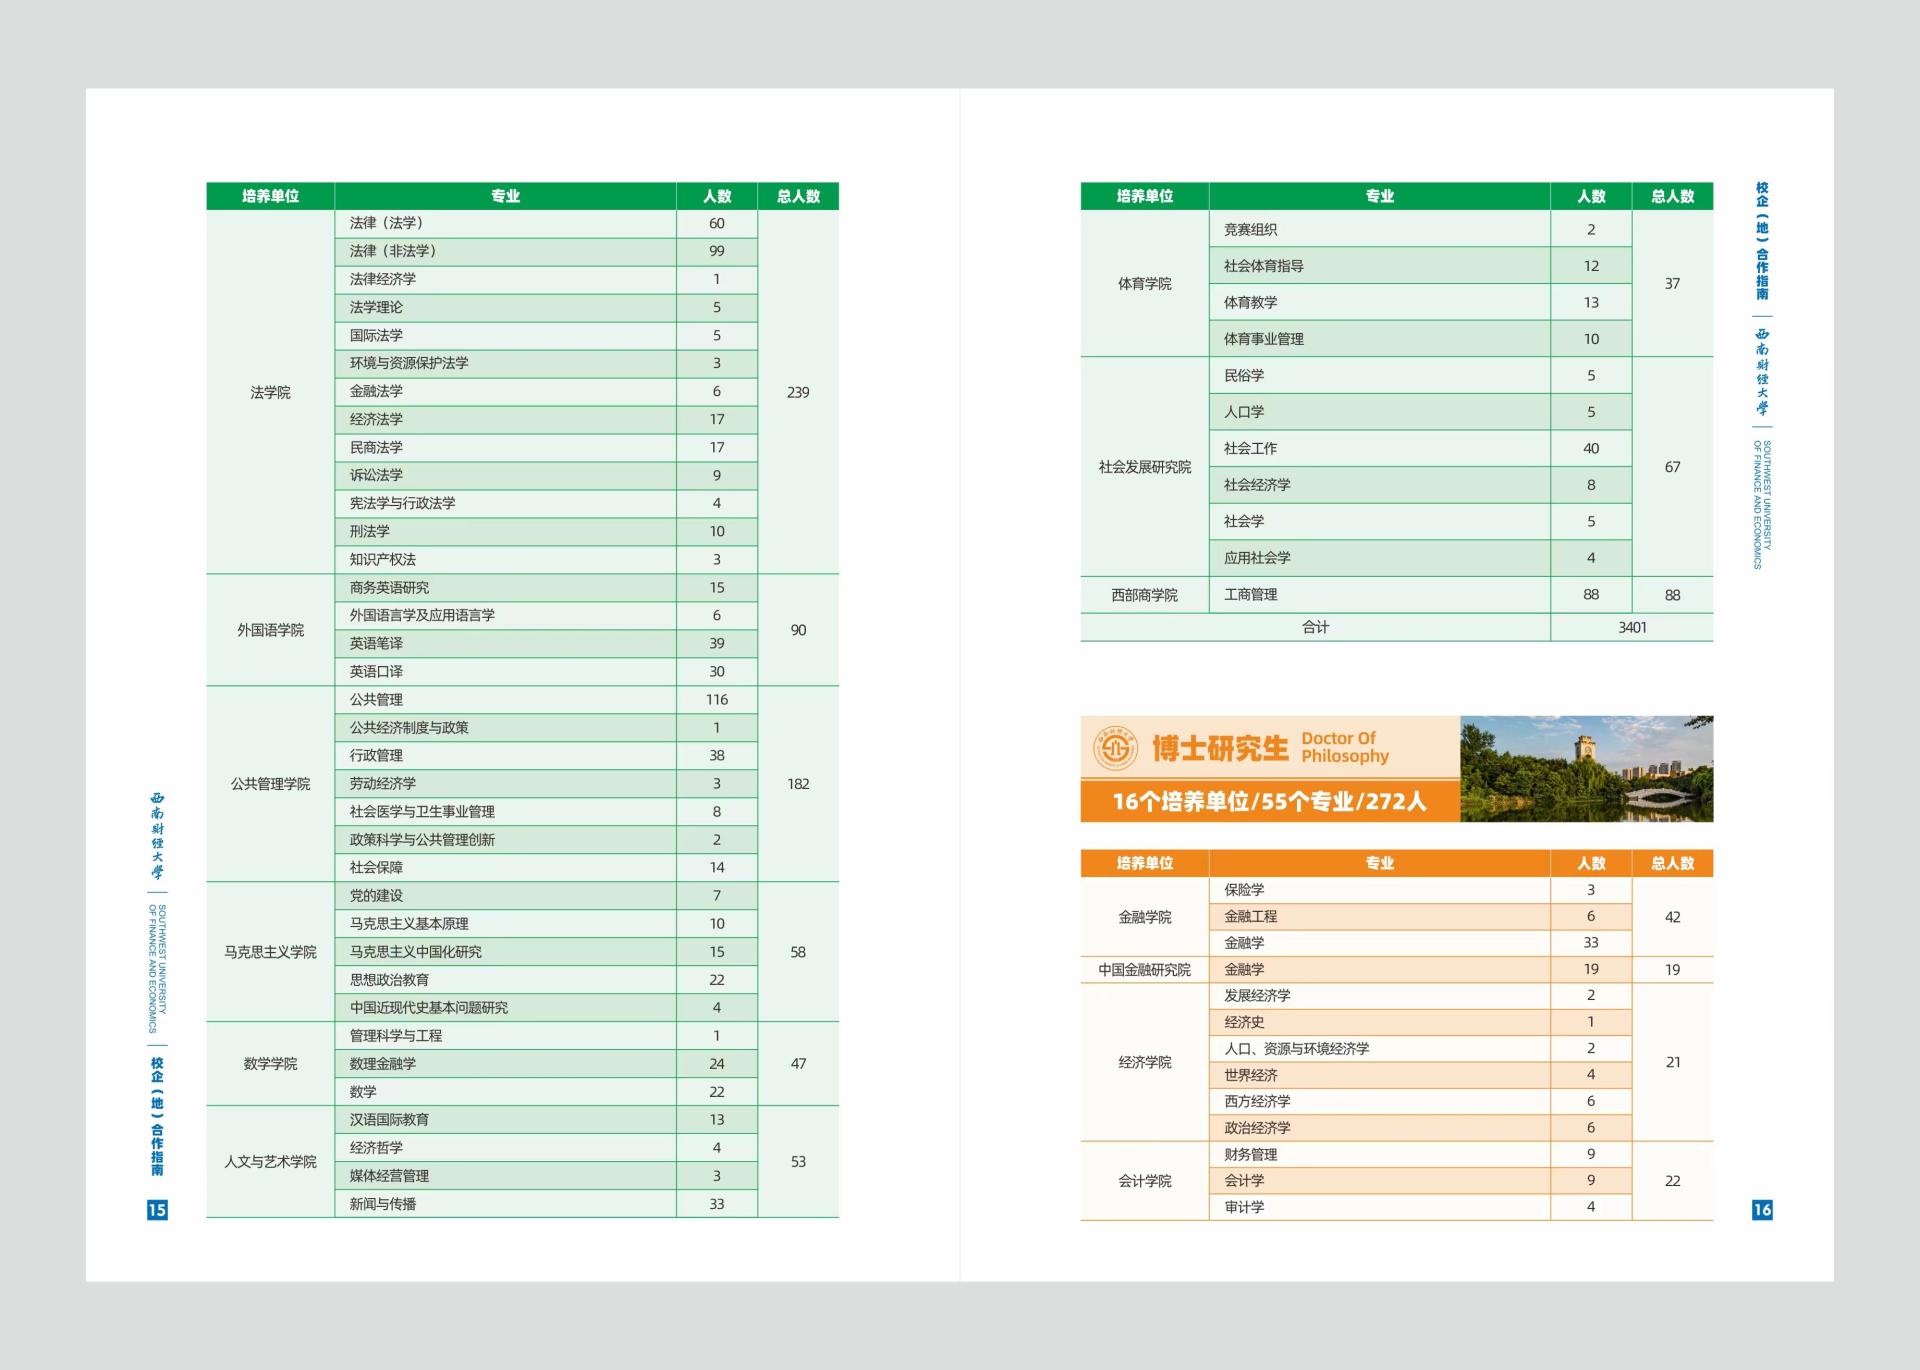Click the 马克思主义中国化研究 row
This screenshot has width=1920, height=1370.
click(x=546, y=952)
